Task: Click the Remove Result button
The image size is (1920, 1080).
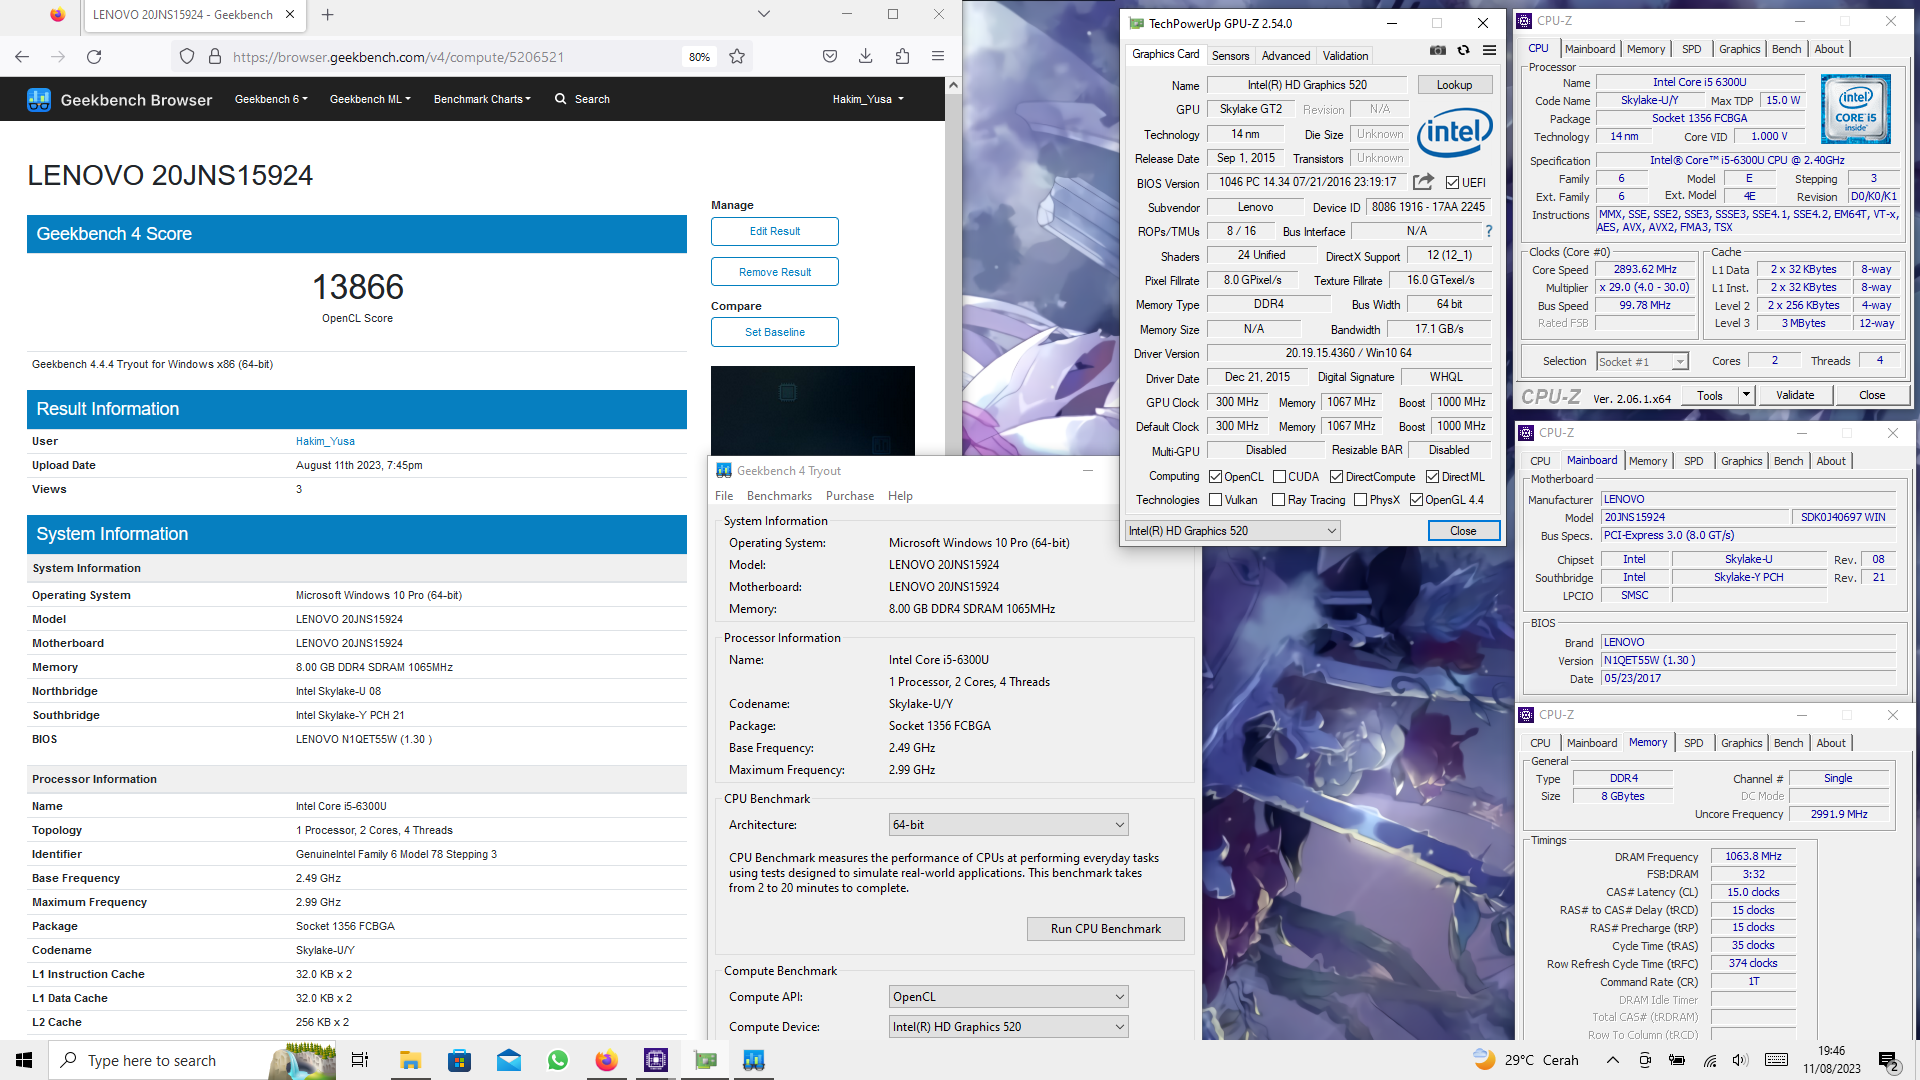Action: click(x=774, y=272)
